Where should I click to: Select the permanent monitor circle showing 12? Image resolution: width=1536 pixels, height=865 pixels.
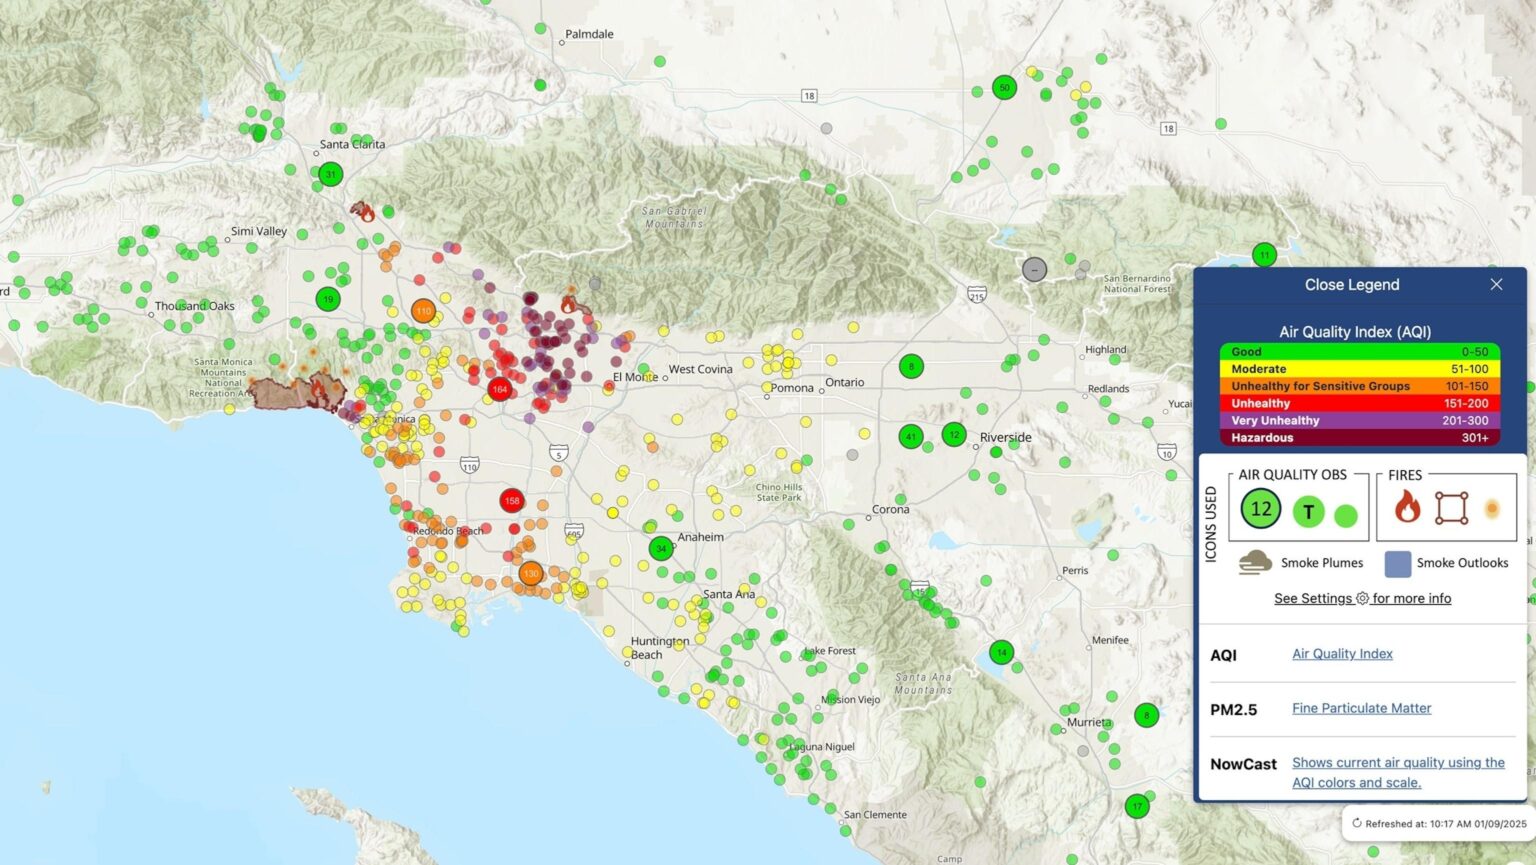(1260, 508)
